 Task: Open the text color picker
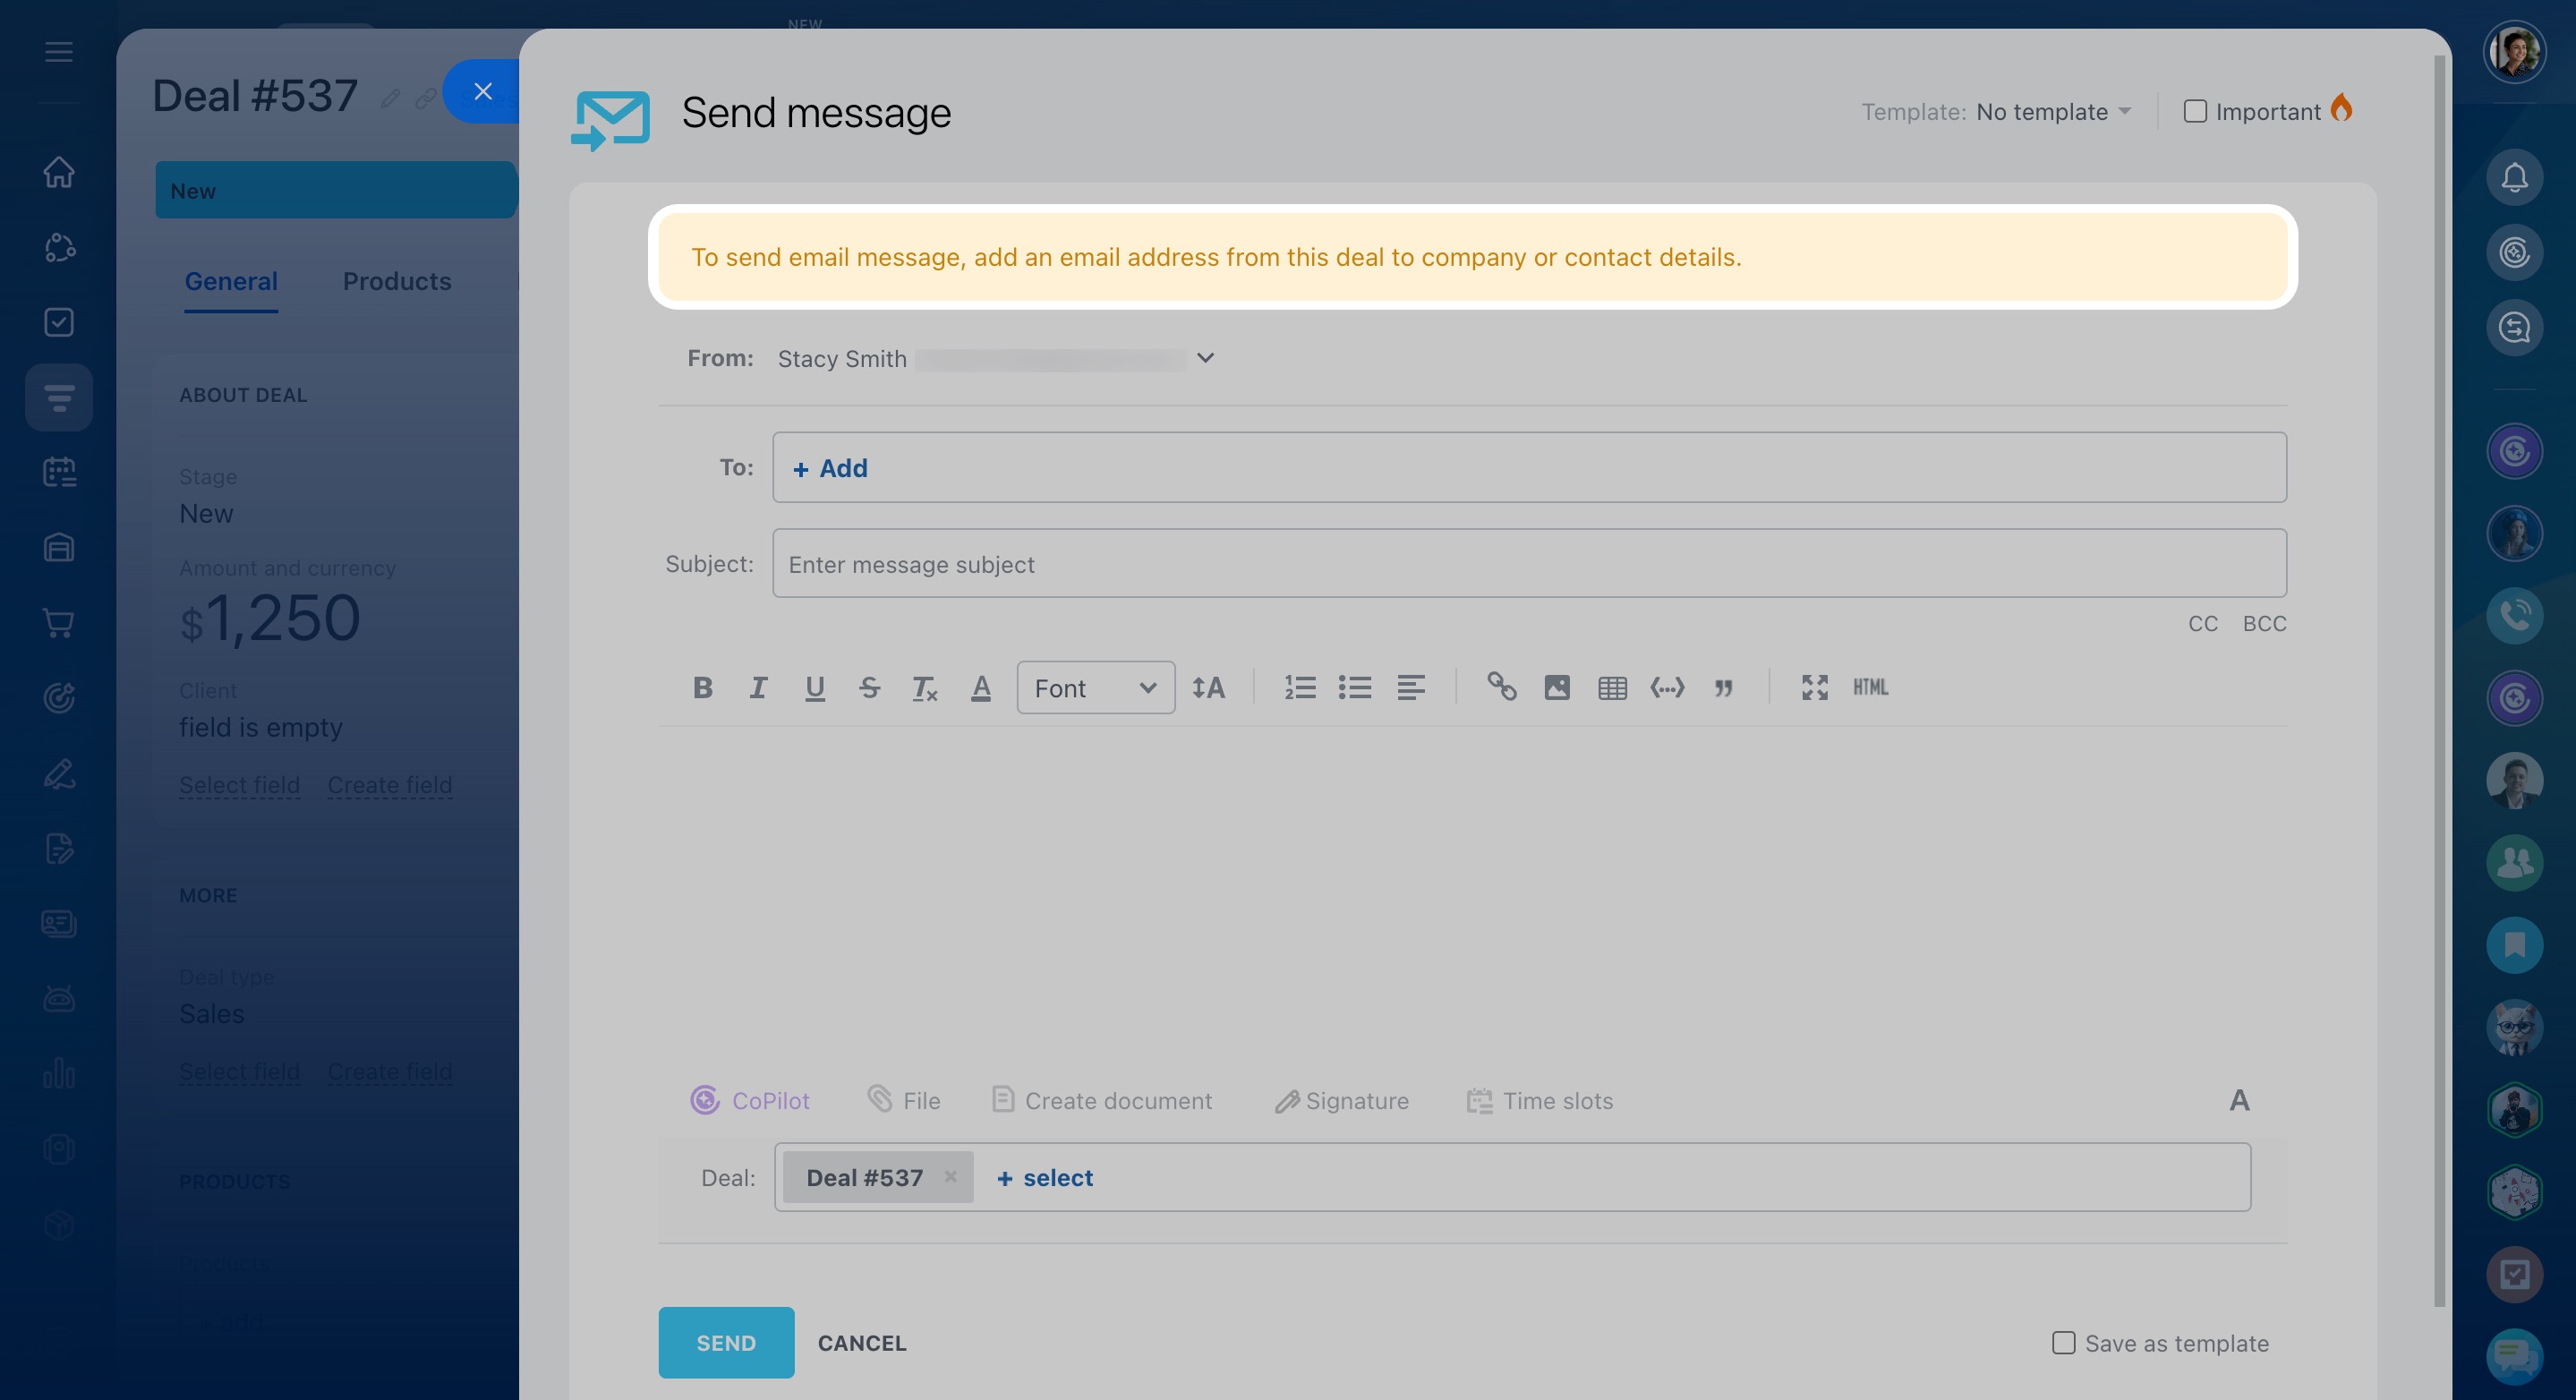[981, 687]
